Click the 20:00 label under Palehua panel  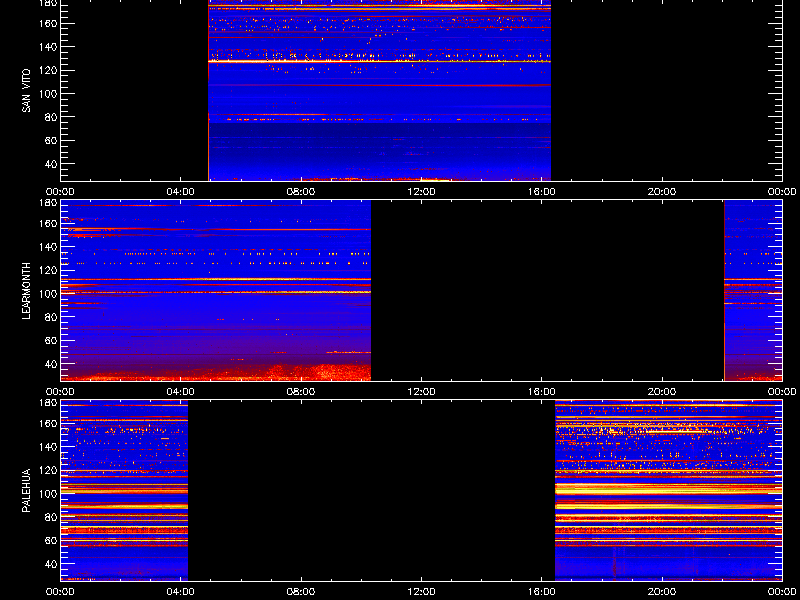point(662,592)
